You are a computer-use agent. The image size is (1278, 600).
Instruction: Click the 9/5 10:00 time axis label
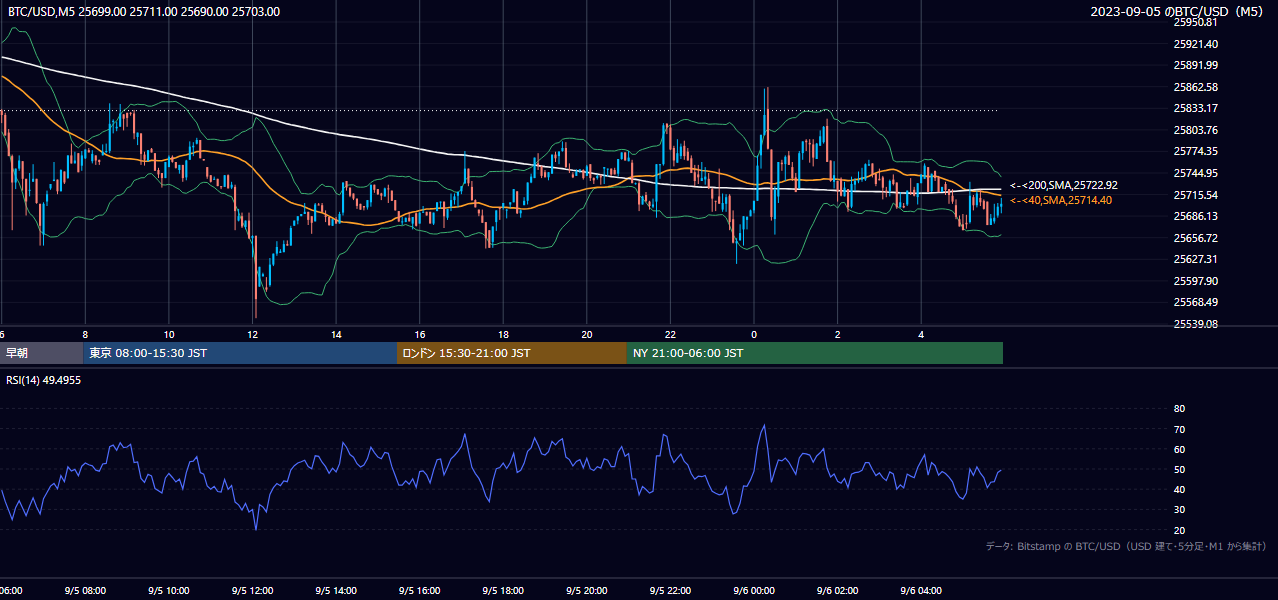tap(169, 591)
